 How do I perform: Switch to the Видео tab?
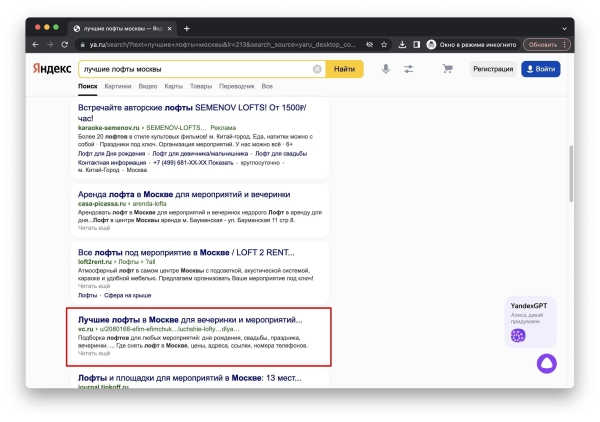coord(148,86)
